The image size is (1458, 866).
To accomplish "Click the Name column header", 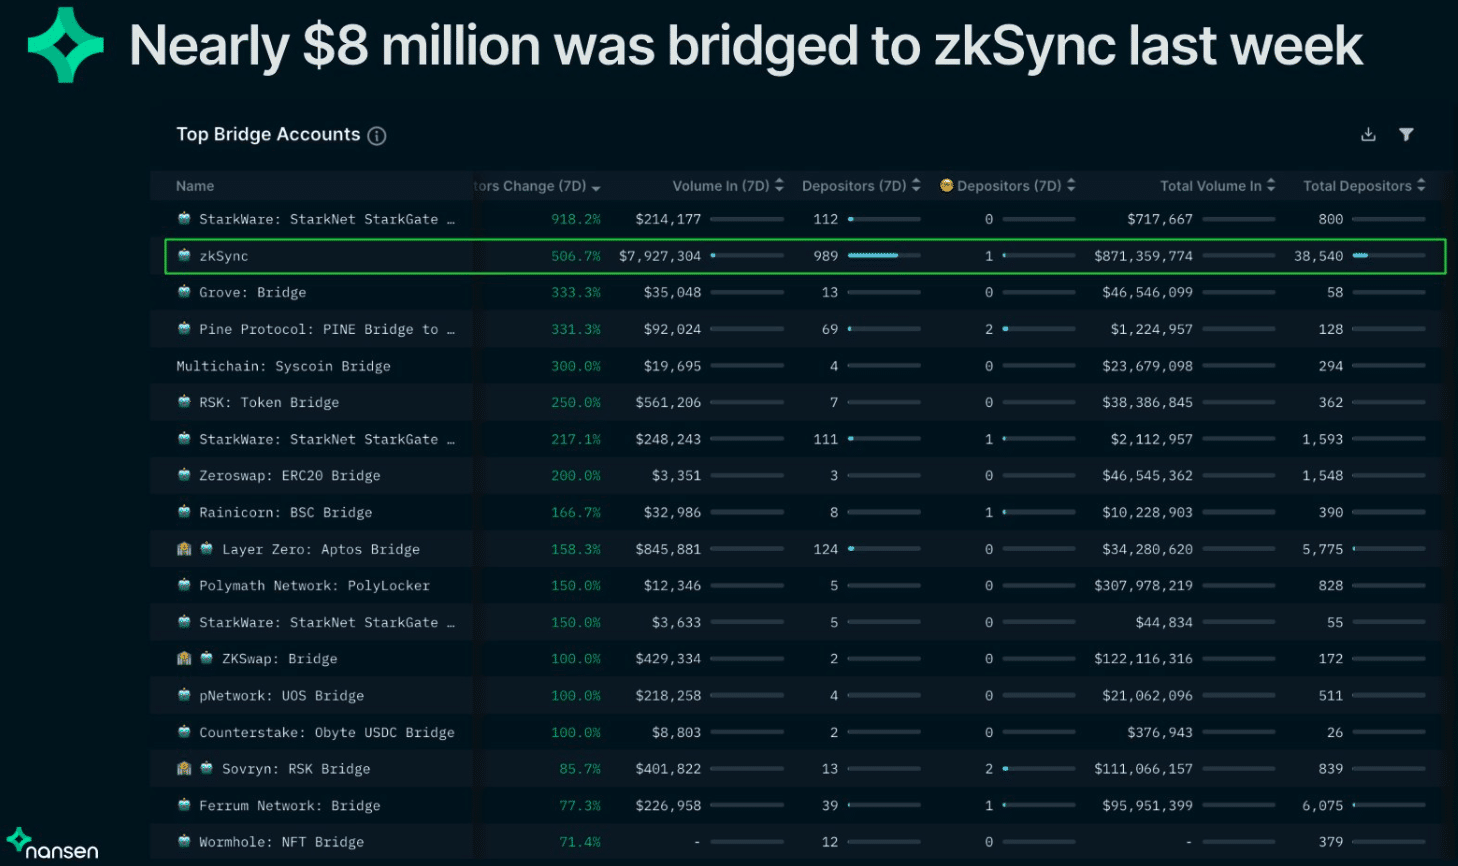I will [x=194, y=185].
